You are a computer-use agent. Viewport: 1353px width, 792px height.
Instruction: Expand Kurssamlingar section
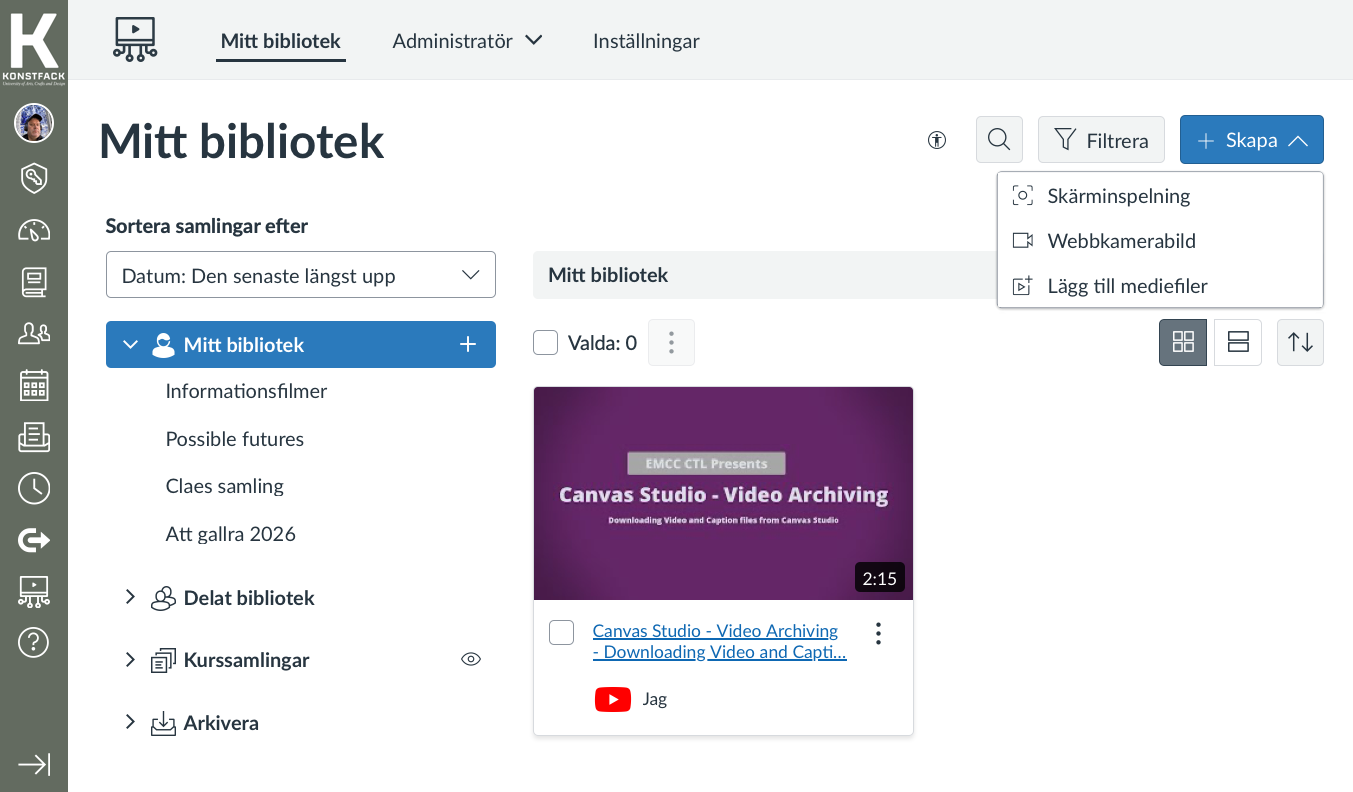tap(130, 659)
